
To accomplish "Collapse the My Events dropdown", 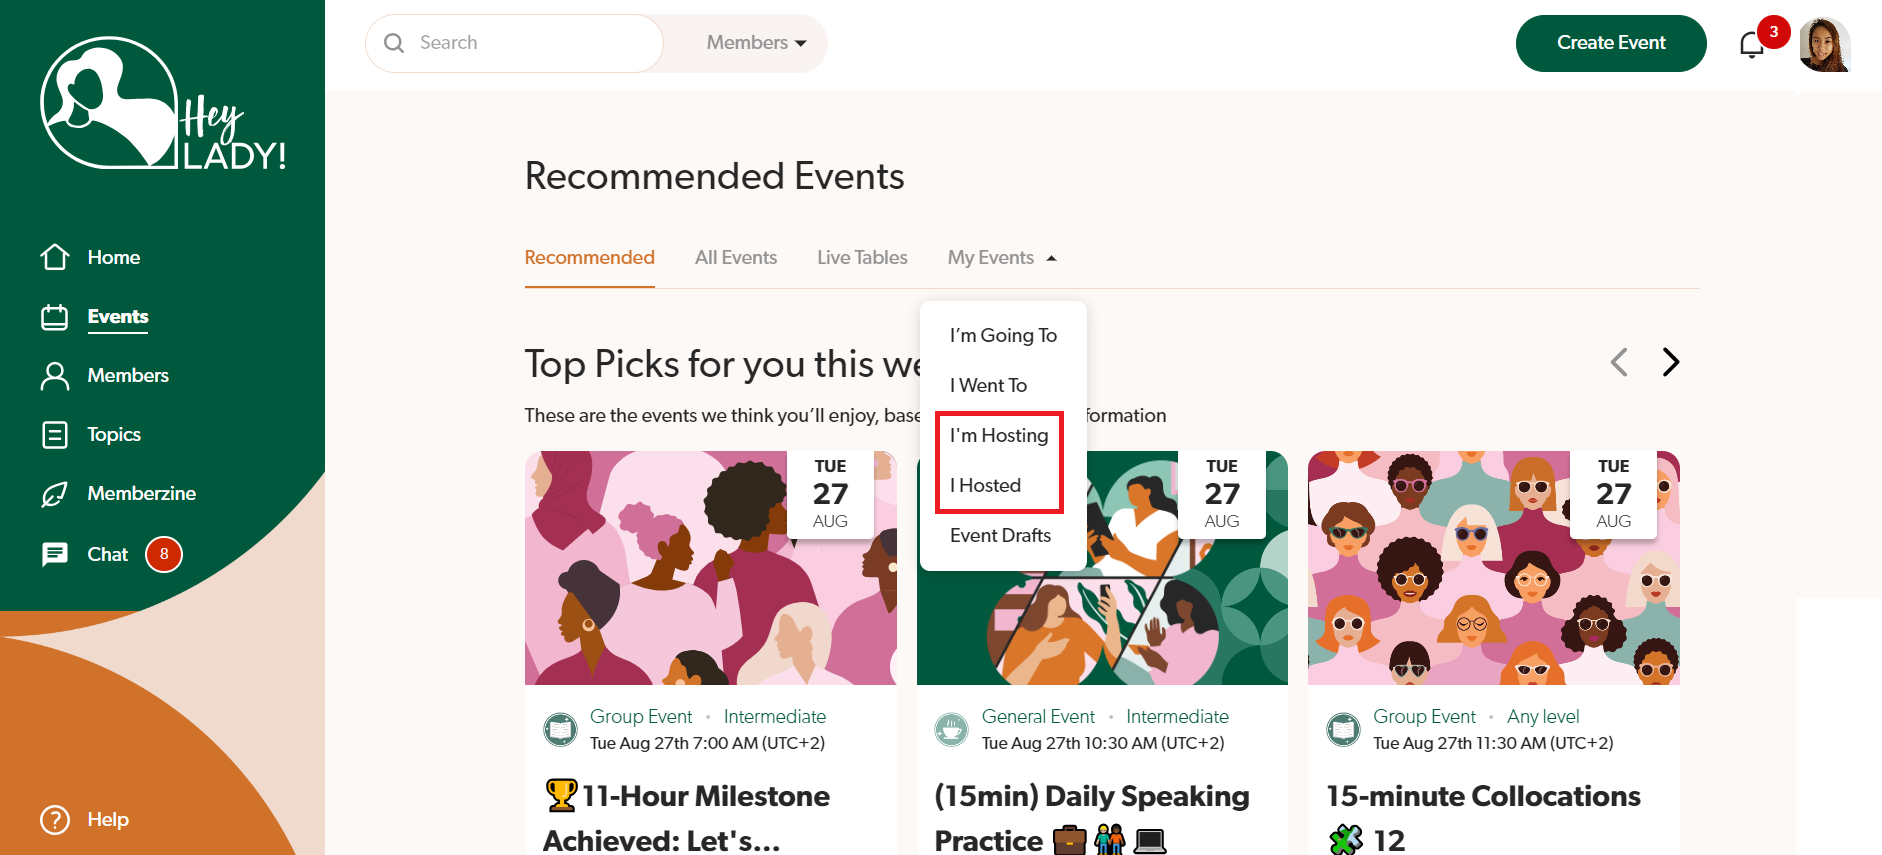I will [x=1002, y=258].
